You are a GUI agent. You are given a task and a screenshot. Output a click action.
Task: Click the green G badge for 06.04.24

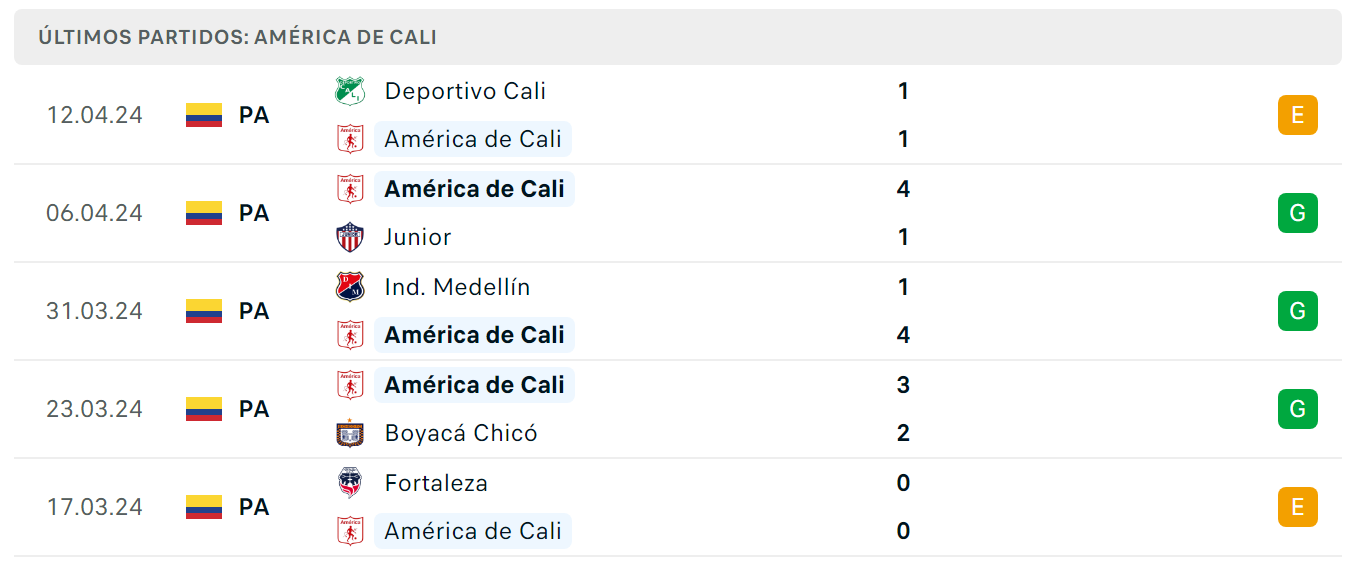pyautogui.click(x=1298, y=213)
